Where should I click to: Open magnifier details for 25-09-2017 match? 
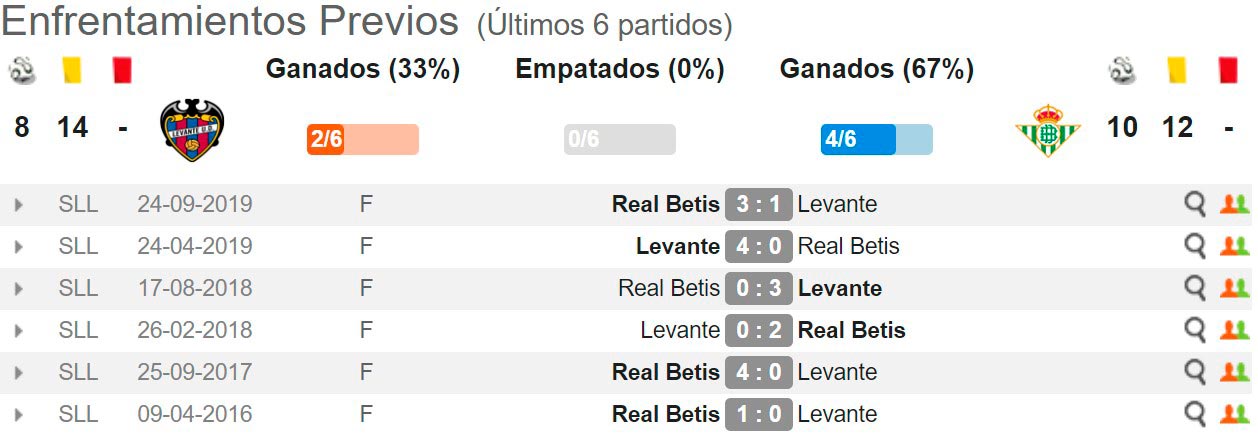click(1195, 372)
